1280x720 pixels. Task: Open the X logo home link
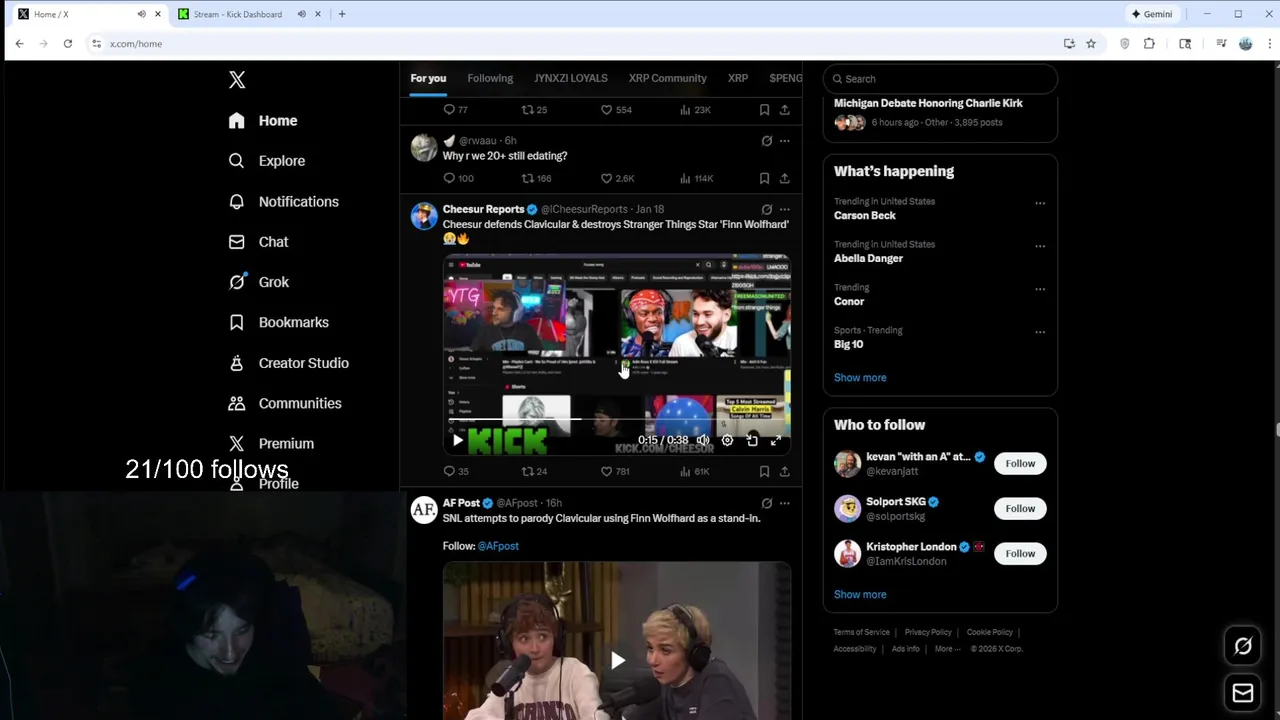[x=237, y=80]
